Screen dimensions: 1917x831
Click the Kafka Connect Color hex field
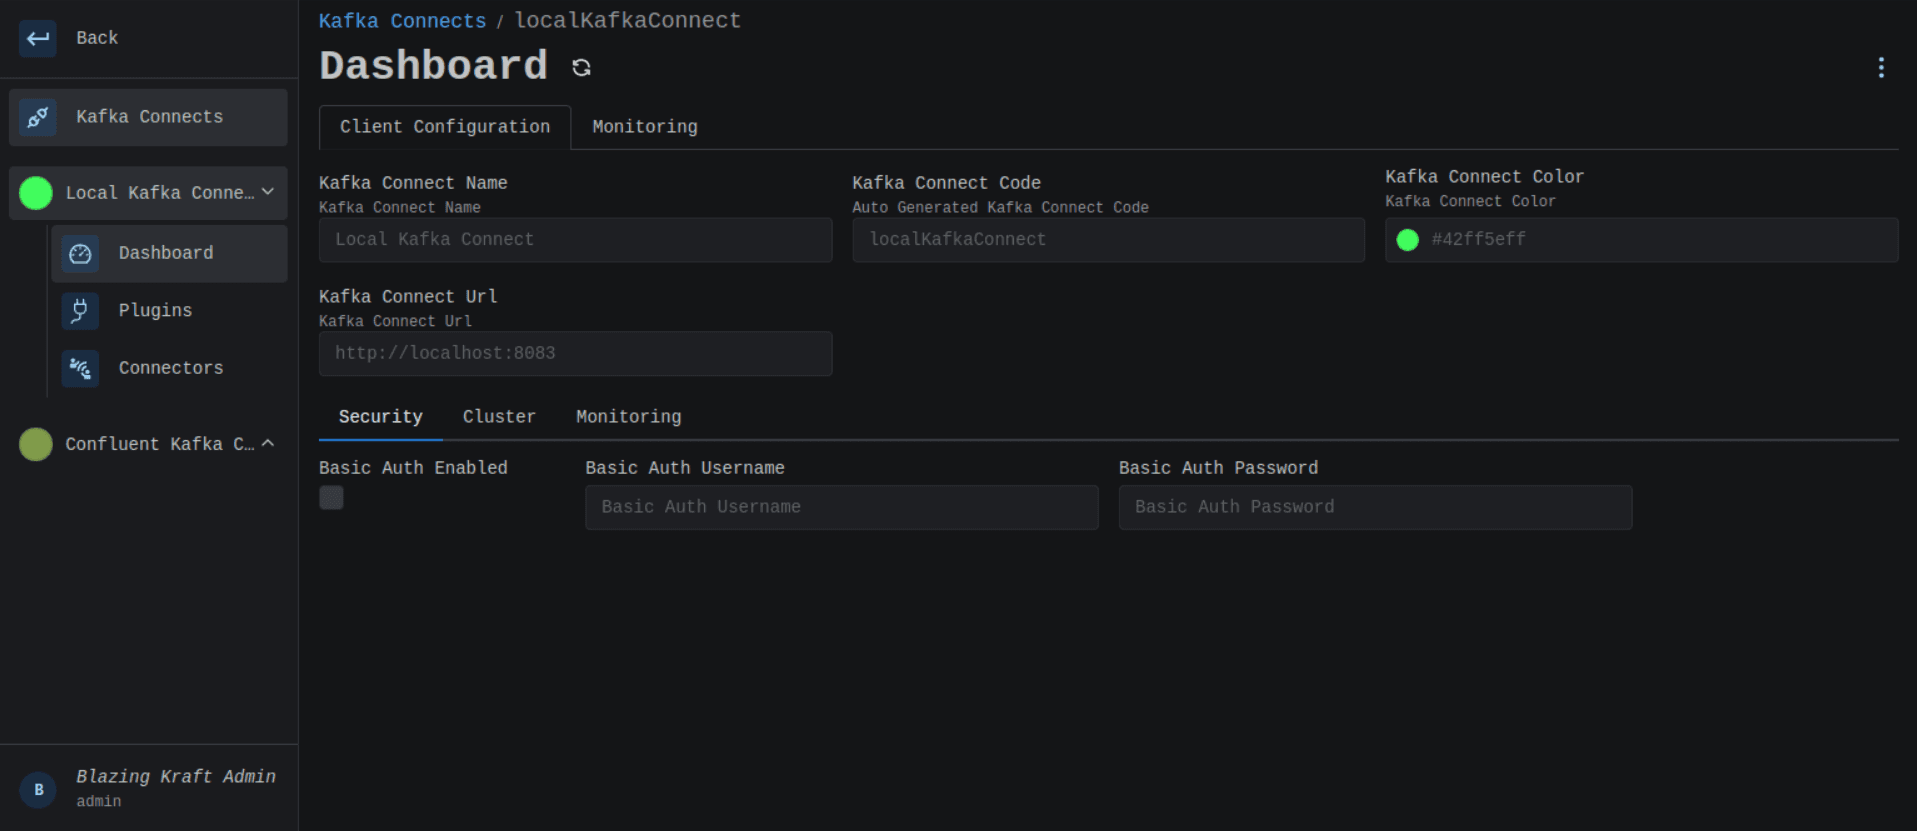1641,240
